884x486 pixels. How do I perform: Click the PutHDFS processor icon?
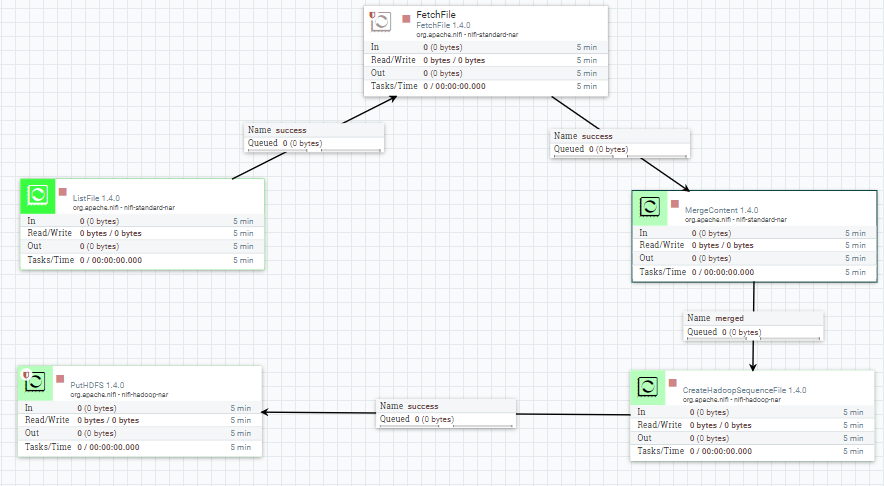tap(35, 383)
